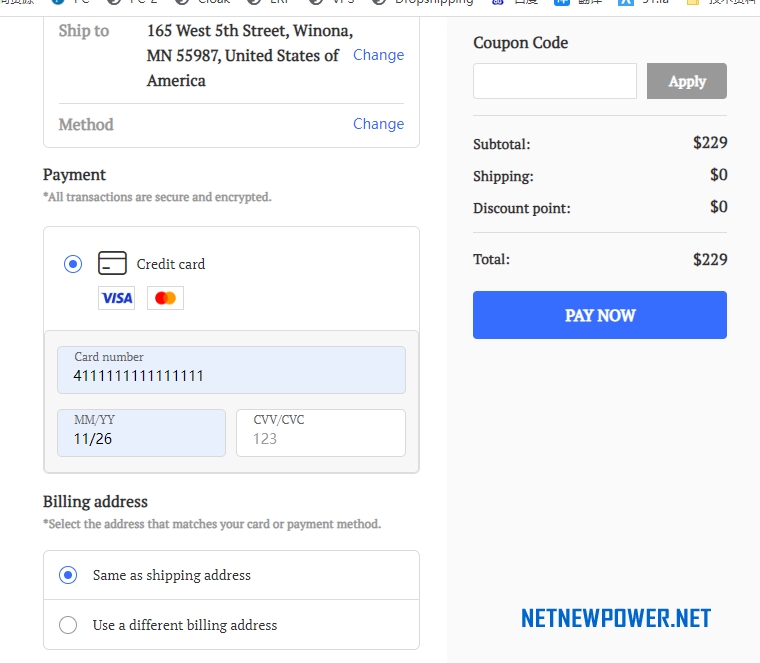Focus the Coupon Code input box

tap(555, 81)
